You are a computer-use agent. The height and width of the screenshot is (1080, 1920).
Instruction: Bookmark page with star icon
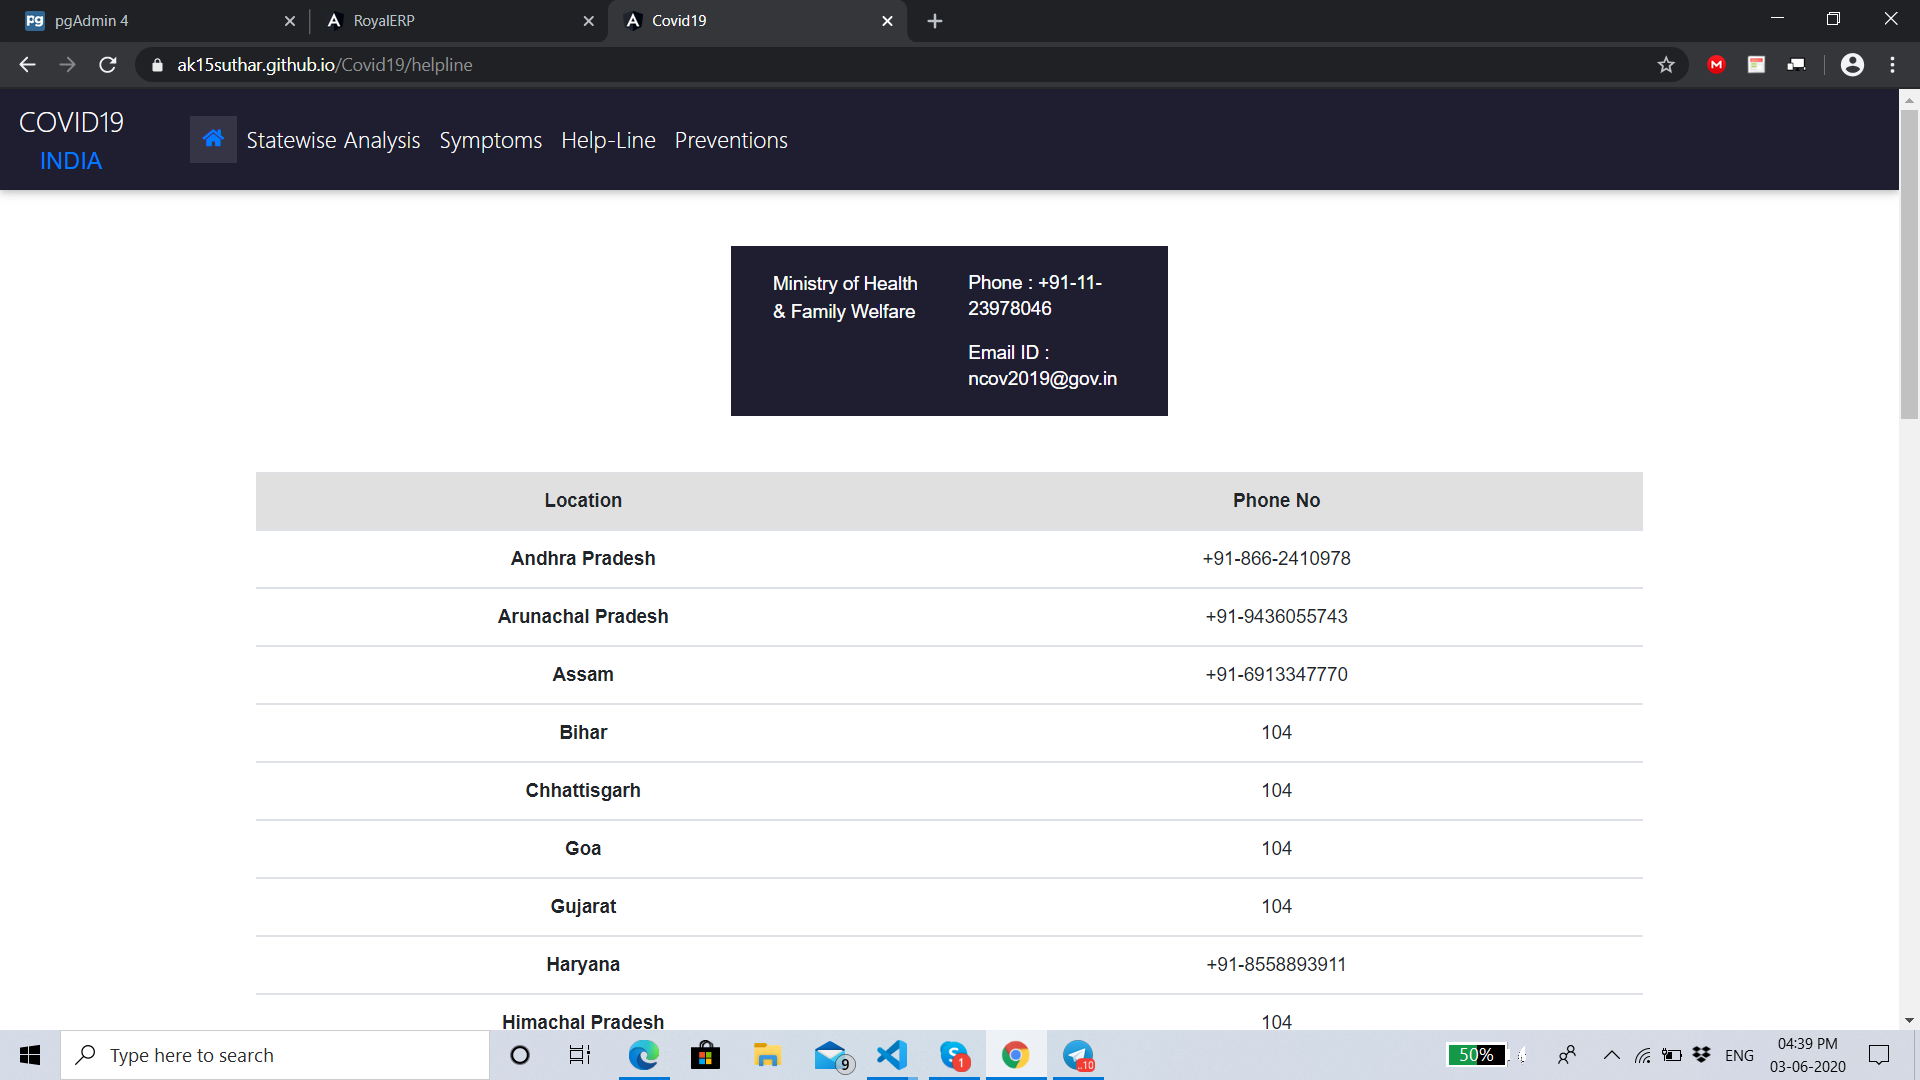(x=1666, y=65)
